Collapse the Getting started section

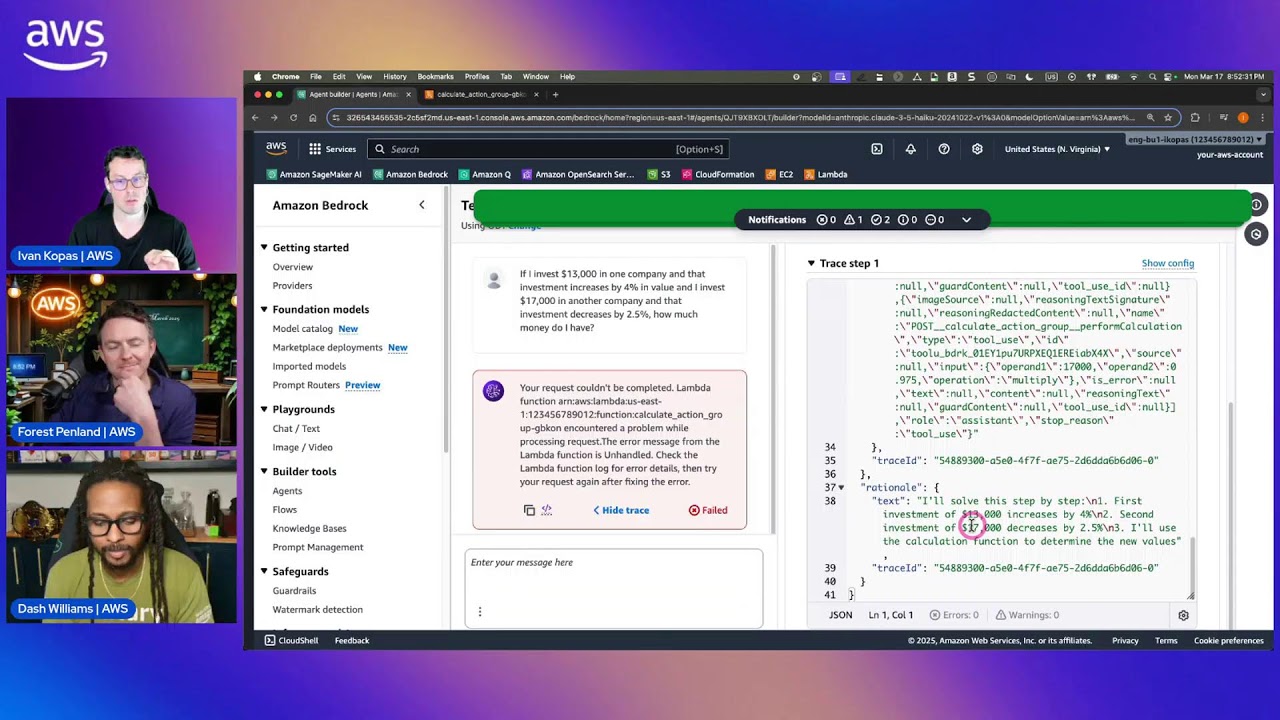264,247
